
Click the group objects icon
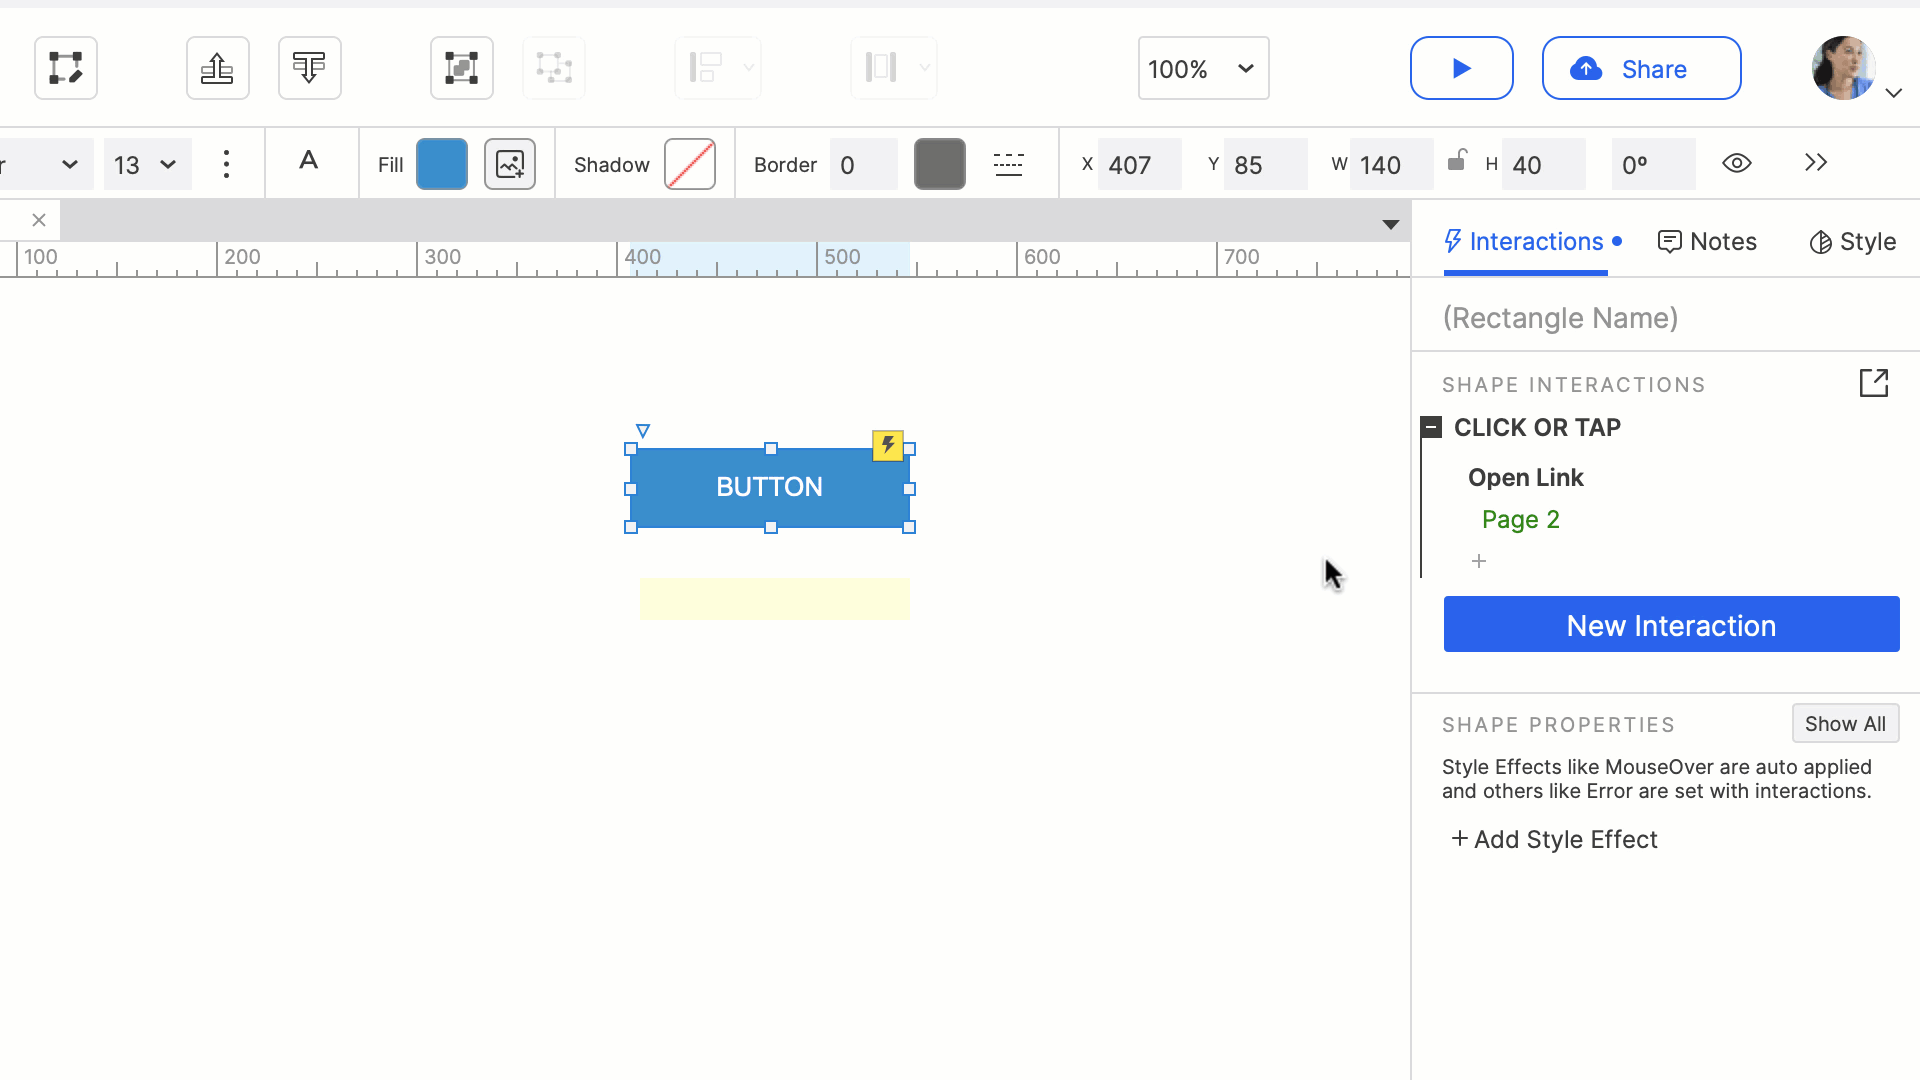[x=461, y=68]
